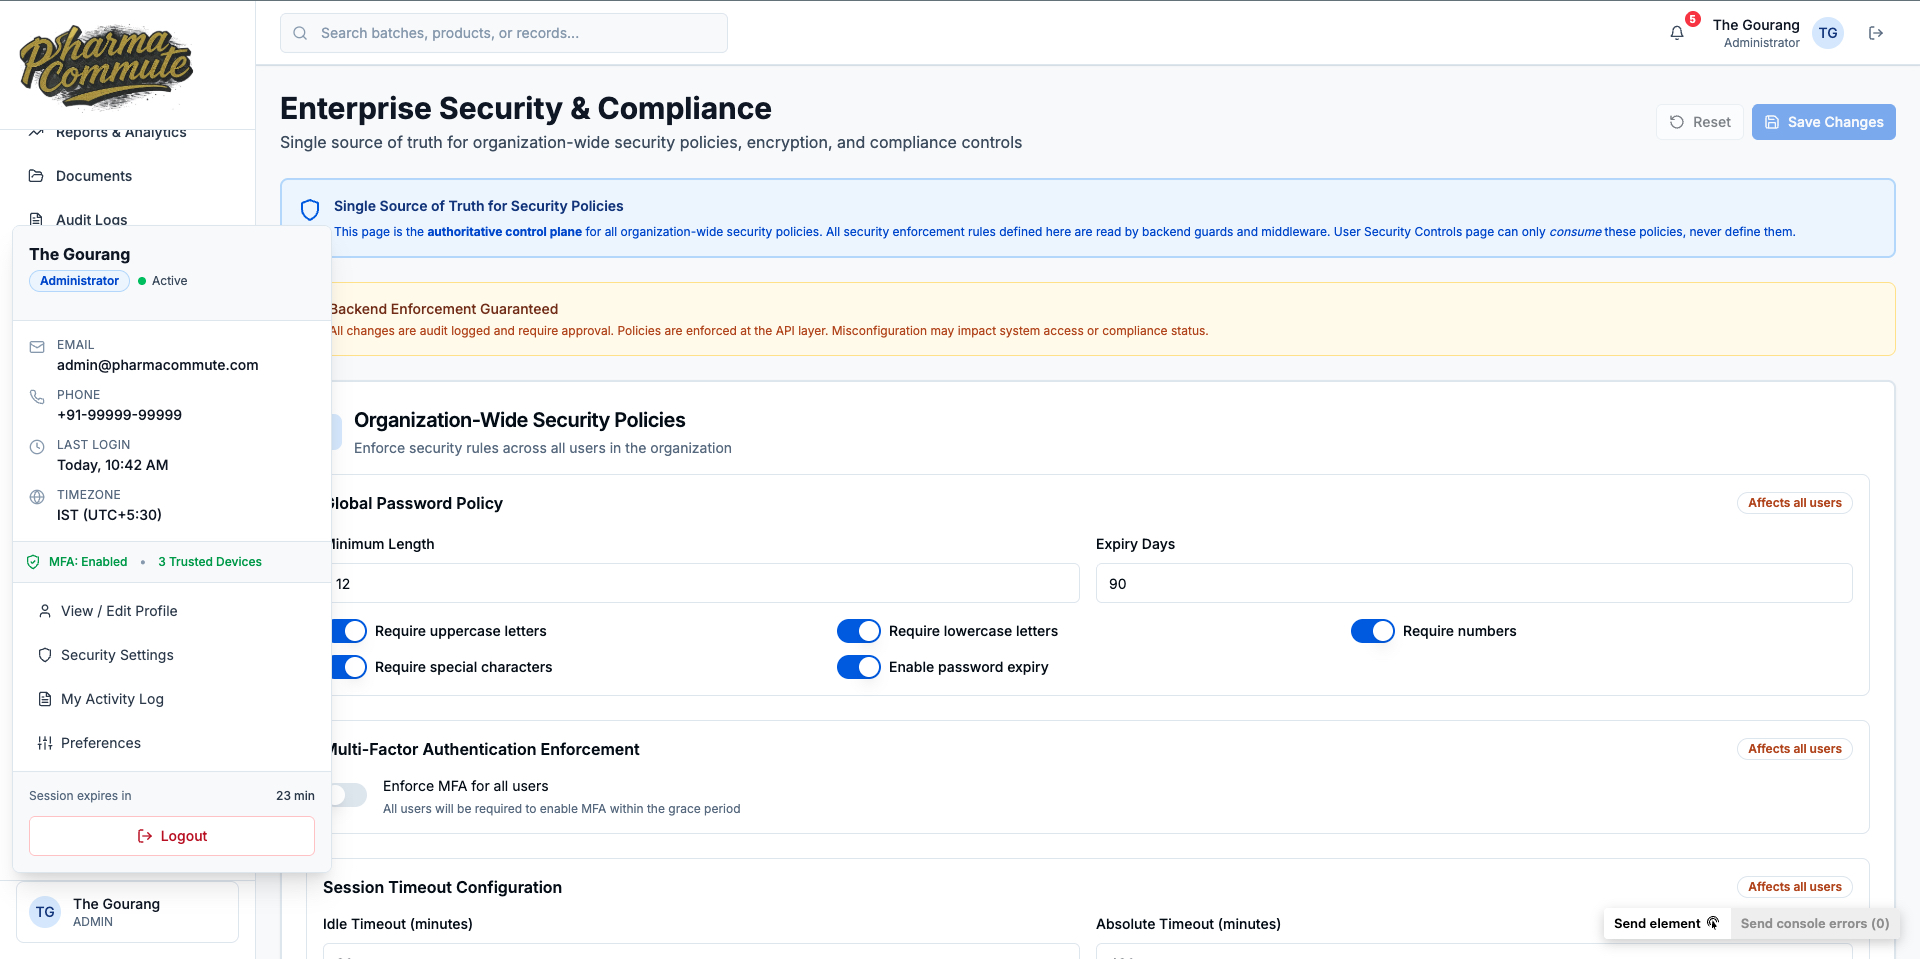Click the Global Password Policy Affects all users tag

pos(1795,503)
